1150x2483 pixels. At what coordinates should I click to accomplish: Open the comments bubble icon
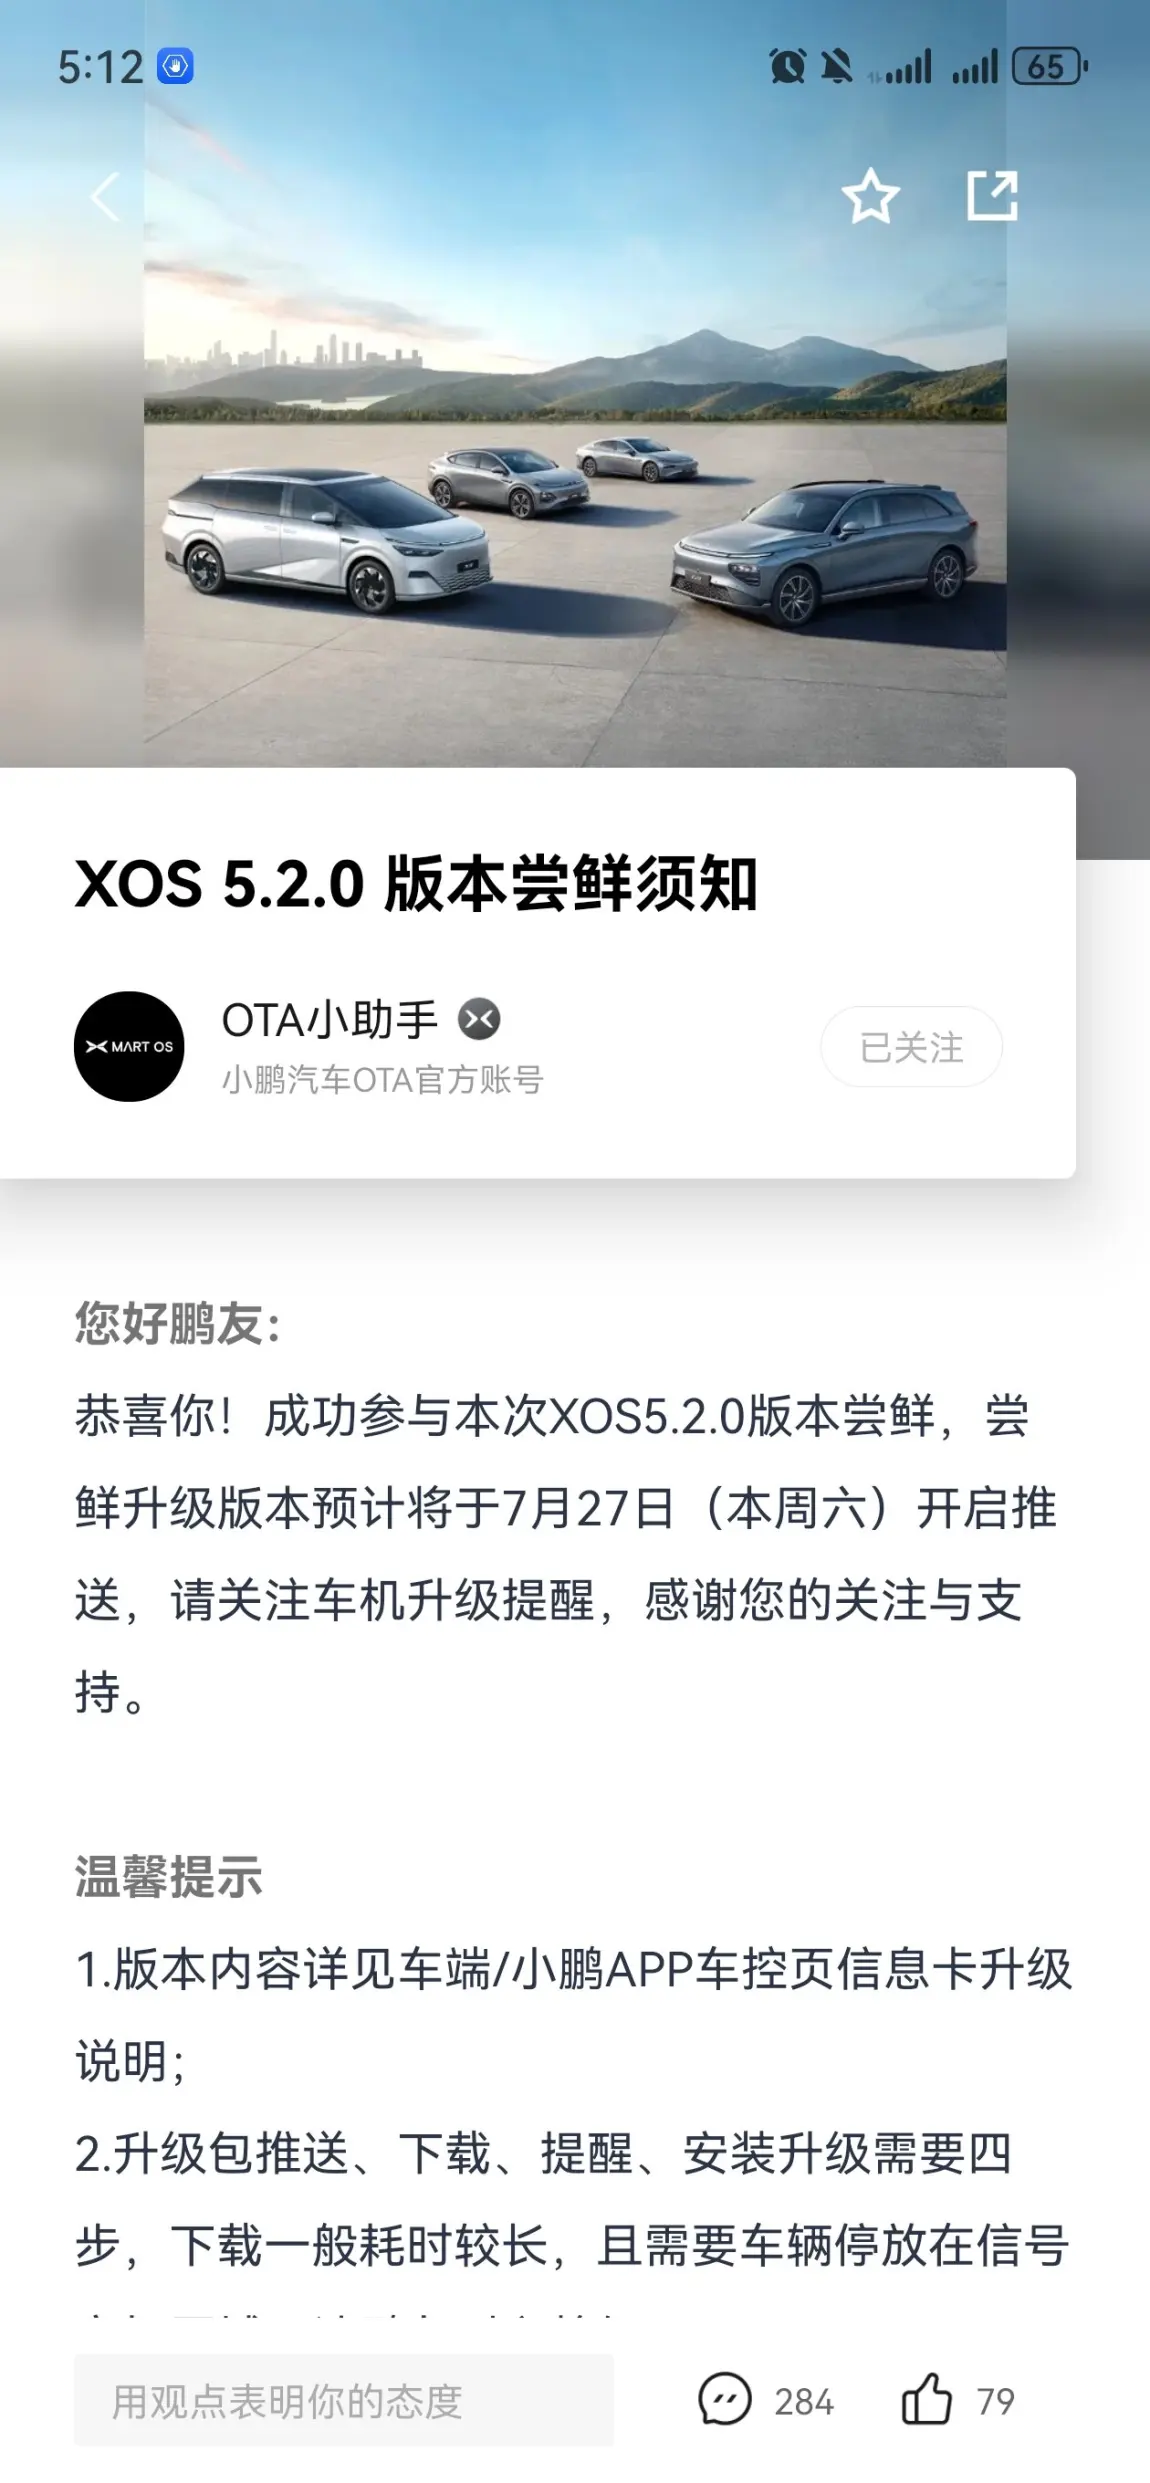(x=725, y=2400)
